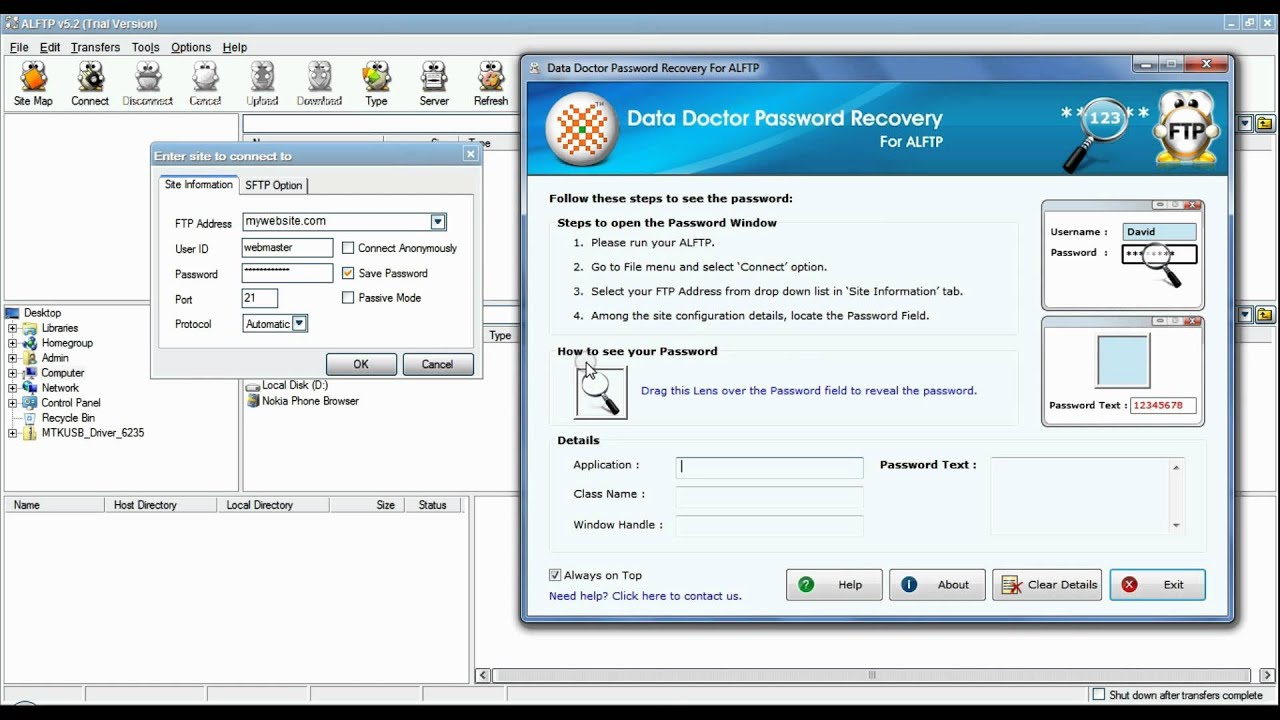This screenshot has height=720, width=1280.
Task: Open the Edit menu
Action: [50, 47]
